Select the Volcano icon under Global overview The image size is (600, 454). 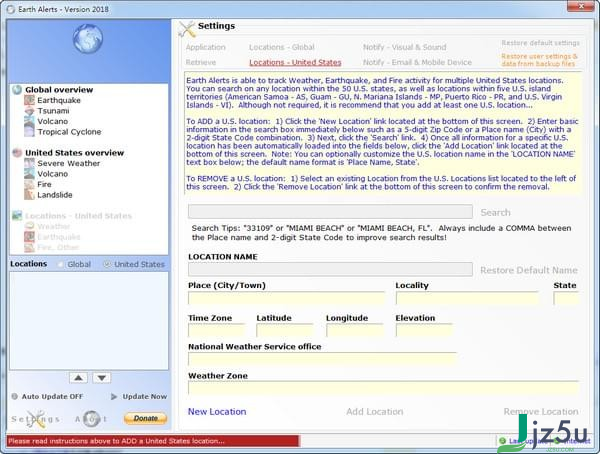click(29, 121)
